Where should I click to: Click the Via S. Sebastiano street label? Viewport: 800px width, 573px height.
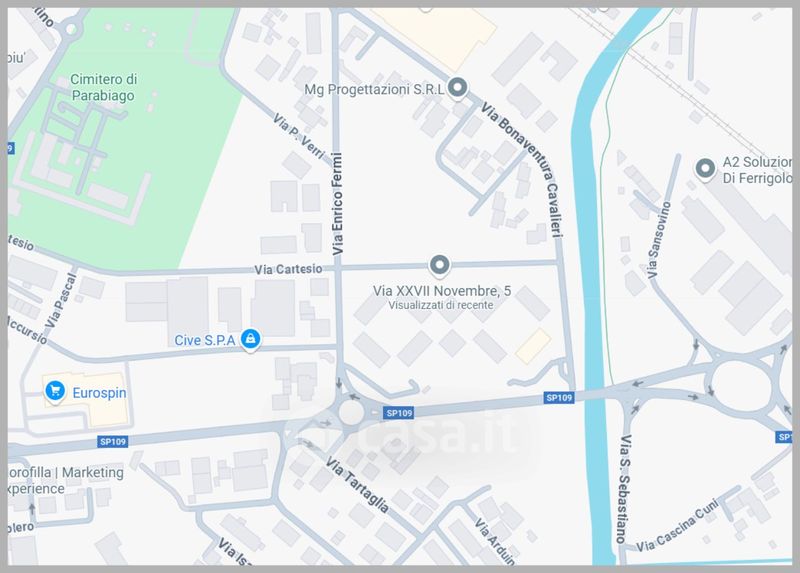624,489
